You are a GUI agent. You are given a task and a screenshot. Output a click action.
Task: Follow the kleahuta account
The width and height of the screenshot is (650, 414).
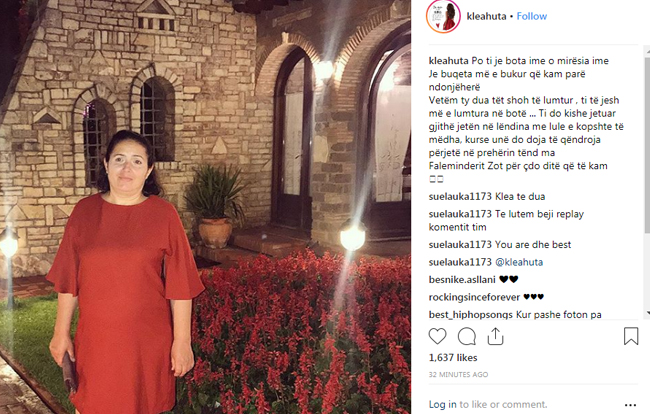(x=531, y=16)
